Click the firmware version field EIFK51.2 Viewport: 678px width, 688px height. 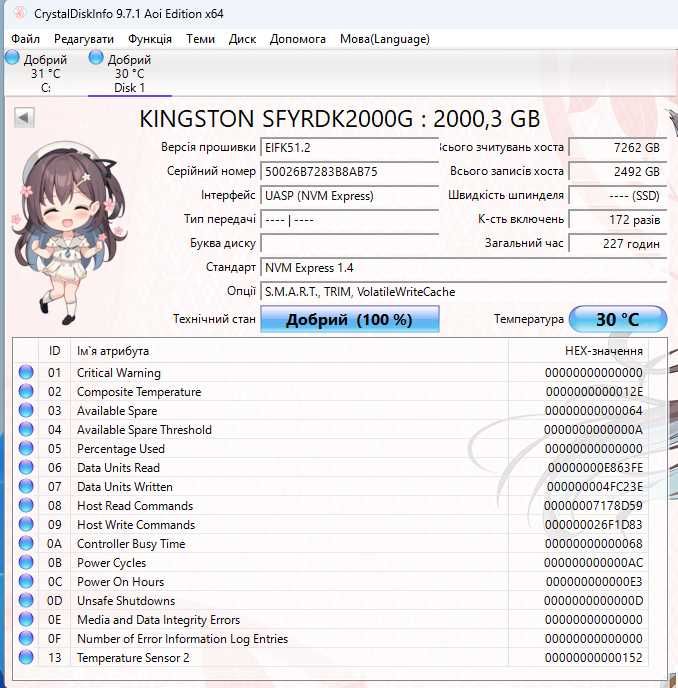pyautogui.click(x=350, y=147)
